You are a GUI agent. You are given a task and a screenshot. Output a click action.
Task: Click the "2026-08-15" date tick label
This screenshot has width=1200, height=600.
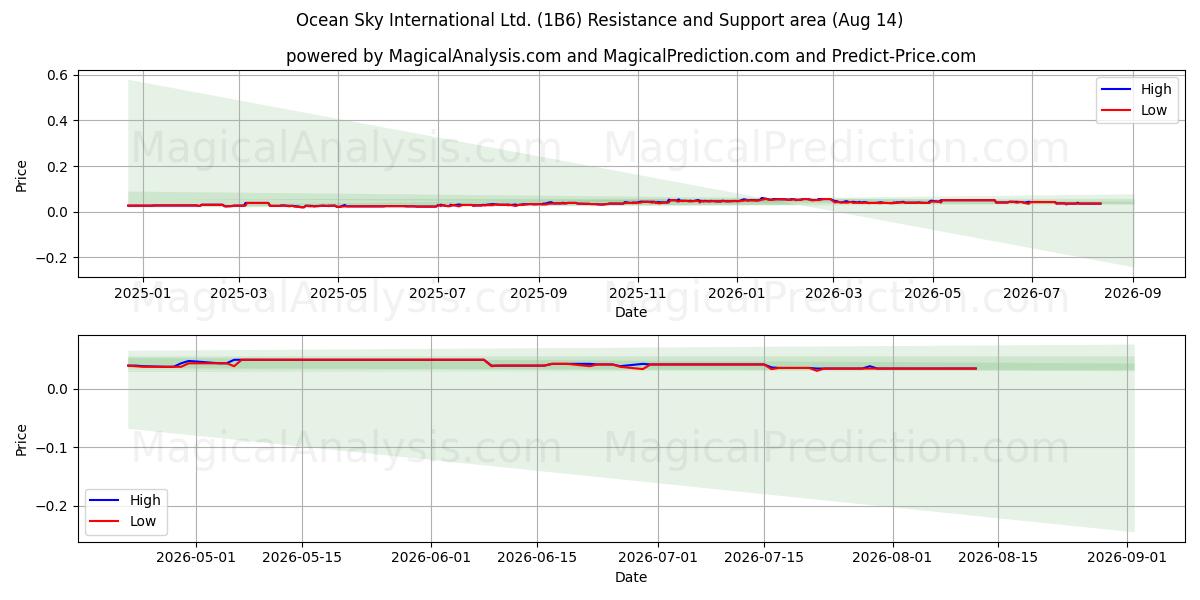tap(999, 558)
